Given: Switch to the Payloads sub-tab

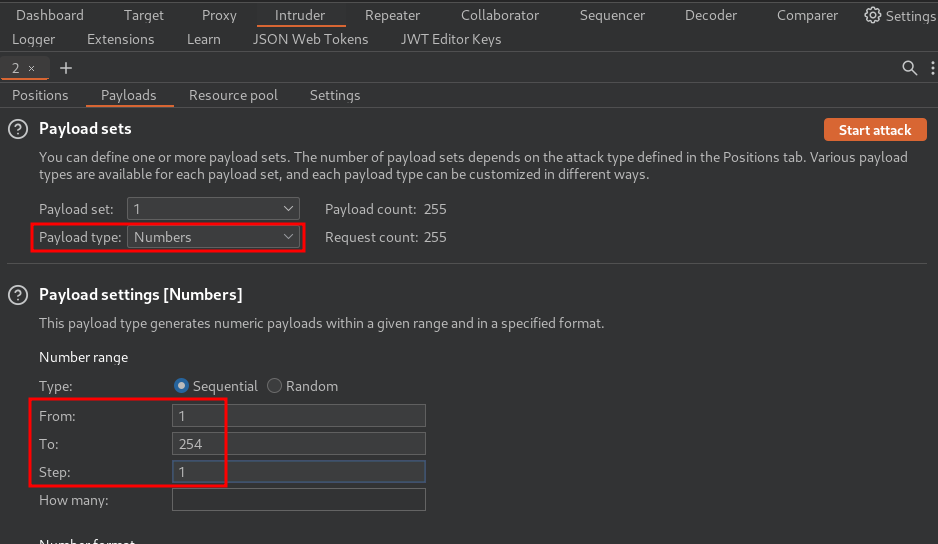Looking at the screenshot, I should coord(129,95).
